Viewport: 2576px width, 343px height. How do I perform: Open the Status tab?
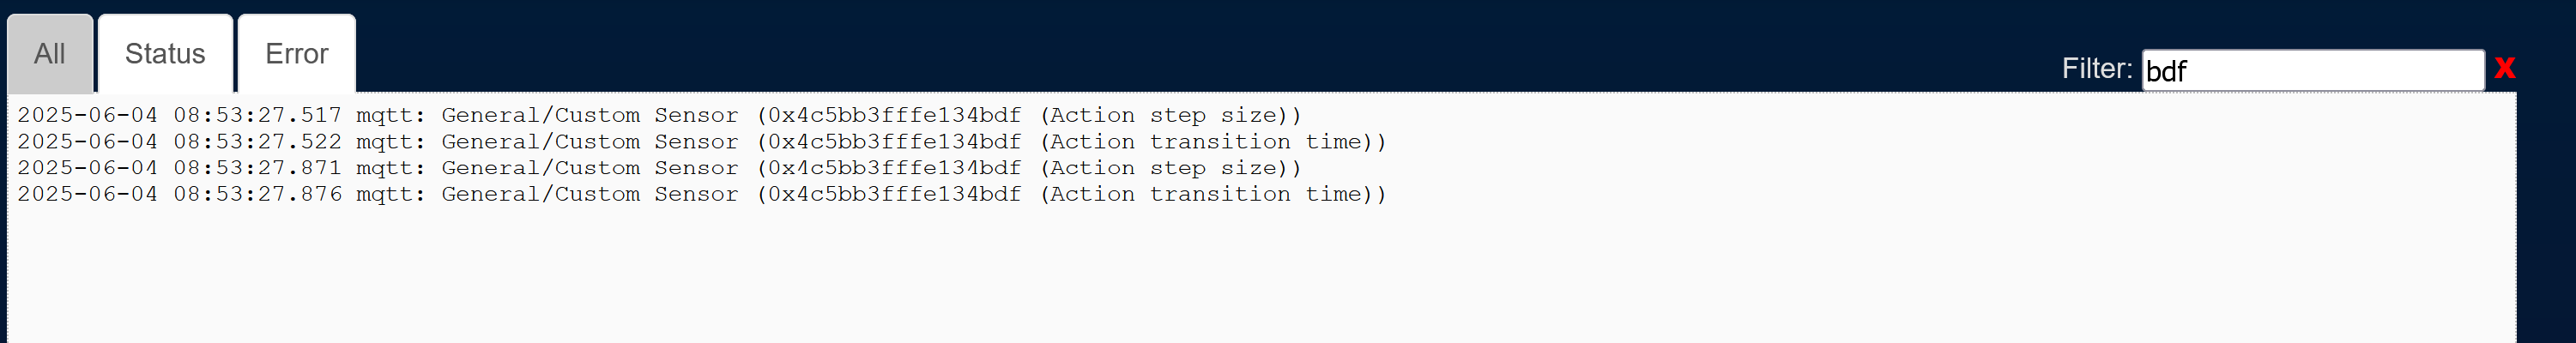[x=165, y=54]
